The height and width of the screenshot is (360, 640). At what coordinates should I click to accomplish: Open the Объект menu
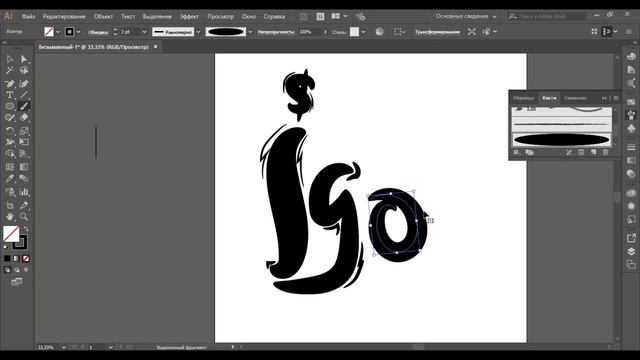(x=103, y=16)
